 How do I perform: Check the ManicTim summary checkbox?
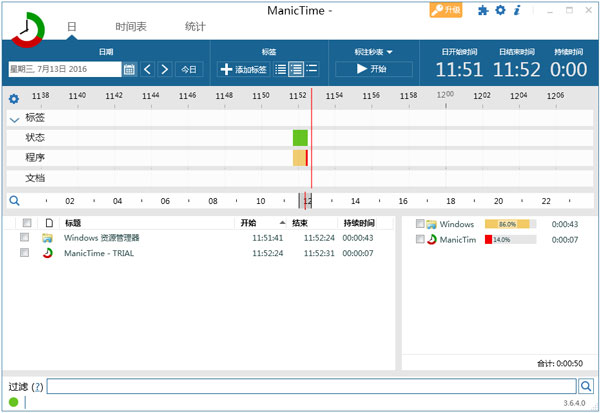420,239
